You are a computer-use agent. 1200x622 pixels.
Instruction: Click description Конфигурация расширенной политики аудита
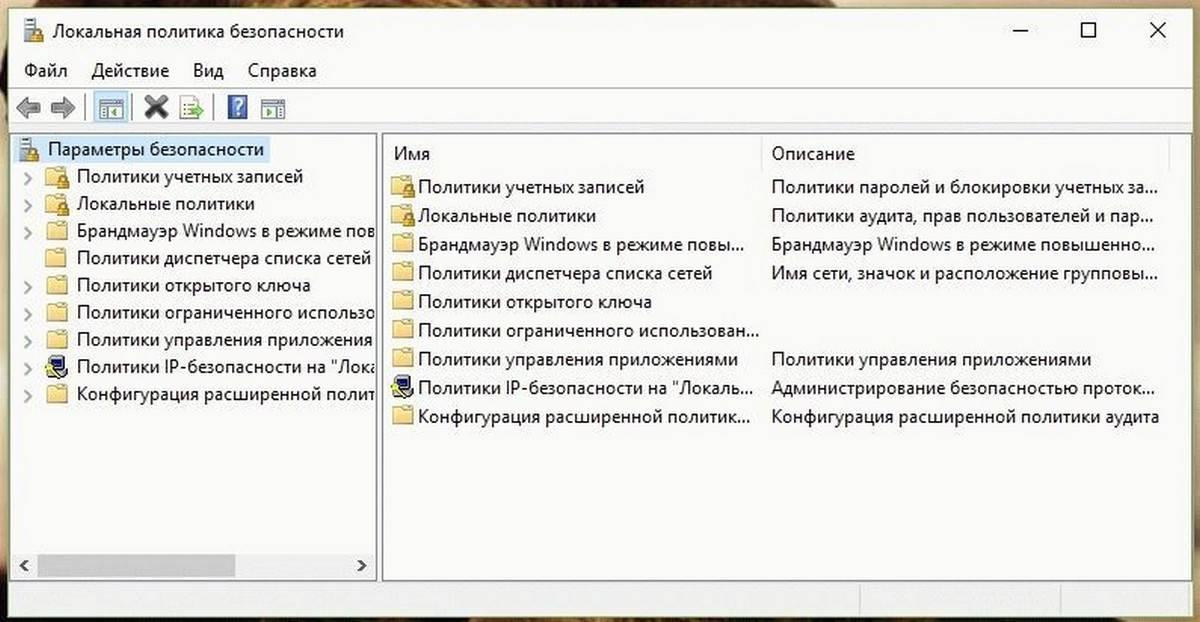[x=965, y=417]
